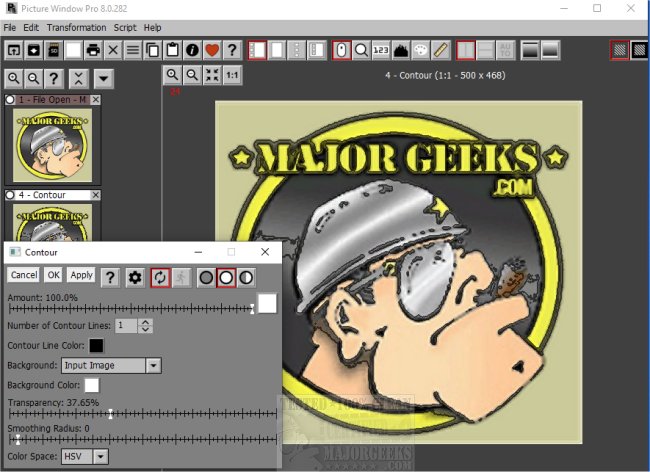This screenshot has height=472, width=650.
Task: Toggle layout with thumbnails at left
Action: click(x=257, y=51)
